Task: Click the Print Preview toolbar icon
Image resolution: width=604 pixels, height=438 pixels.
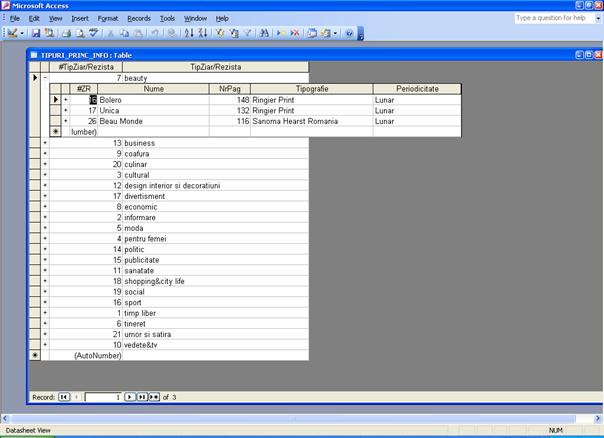Action: pyautogui.click(x=78, y=33)
